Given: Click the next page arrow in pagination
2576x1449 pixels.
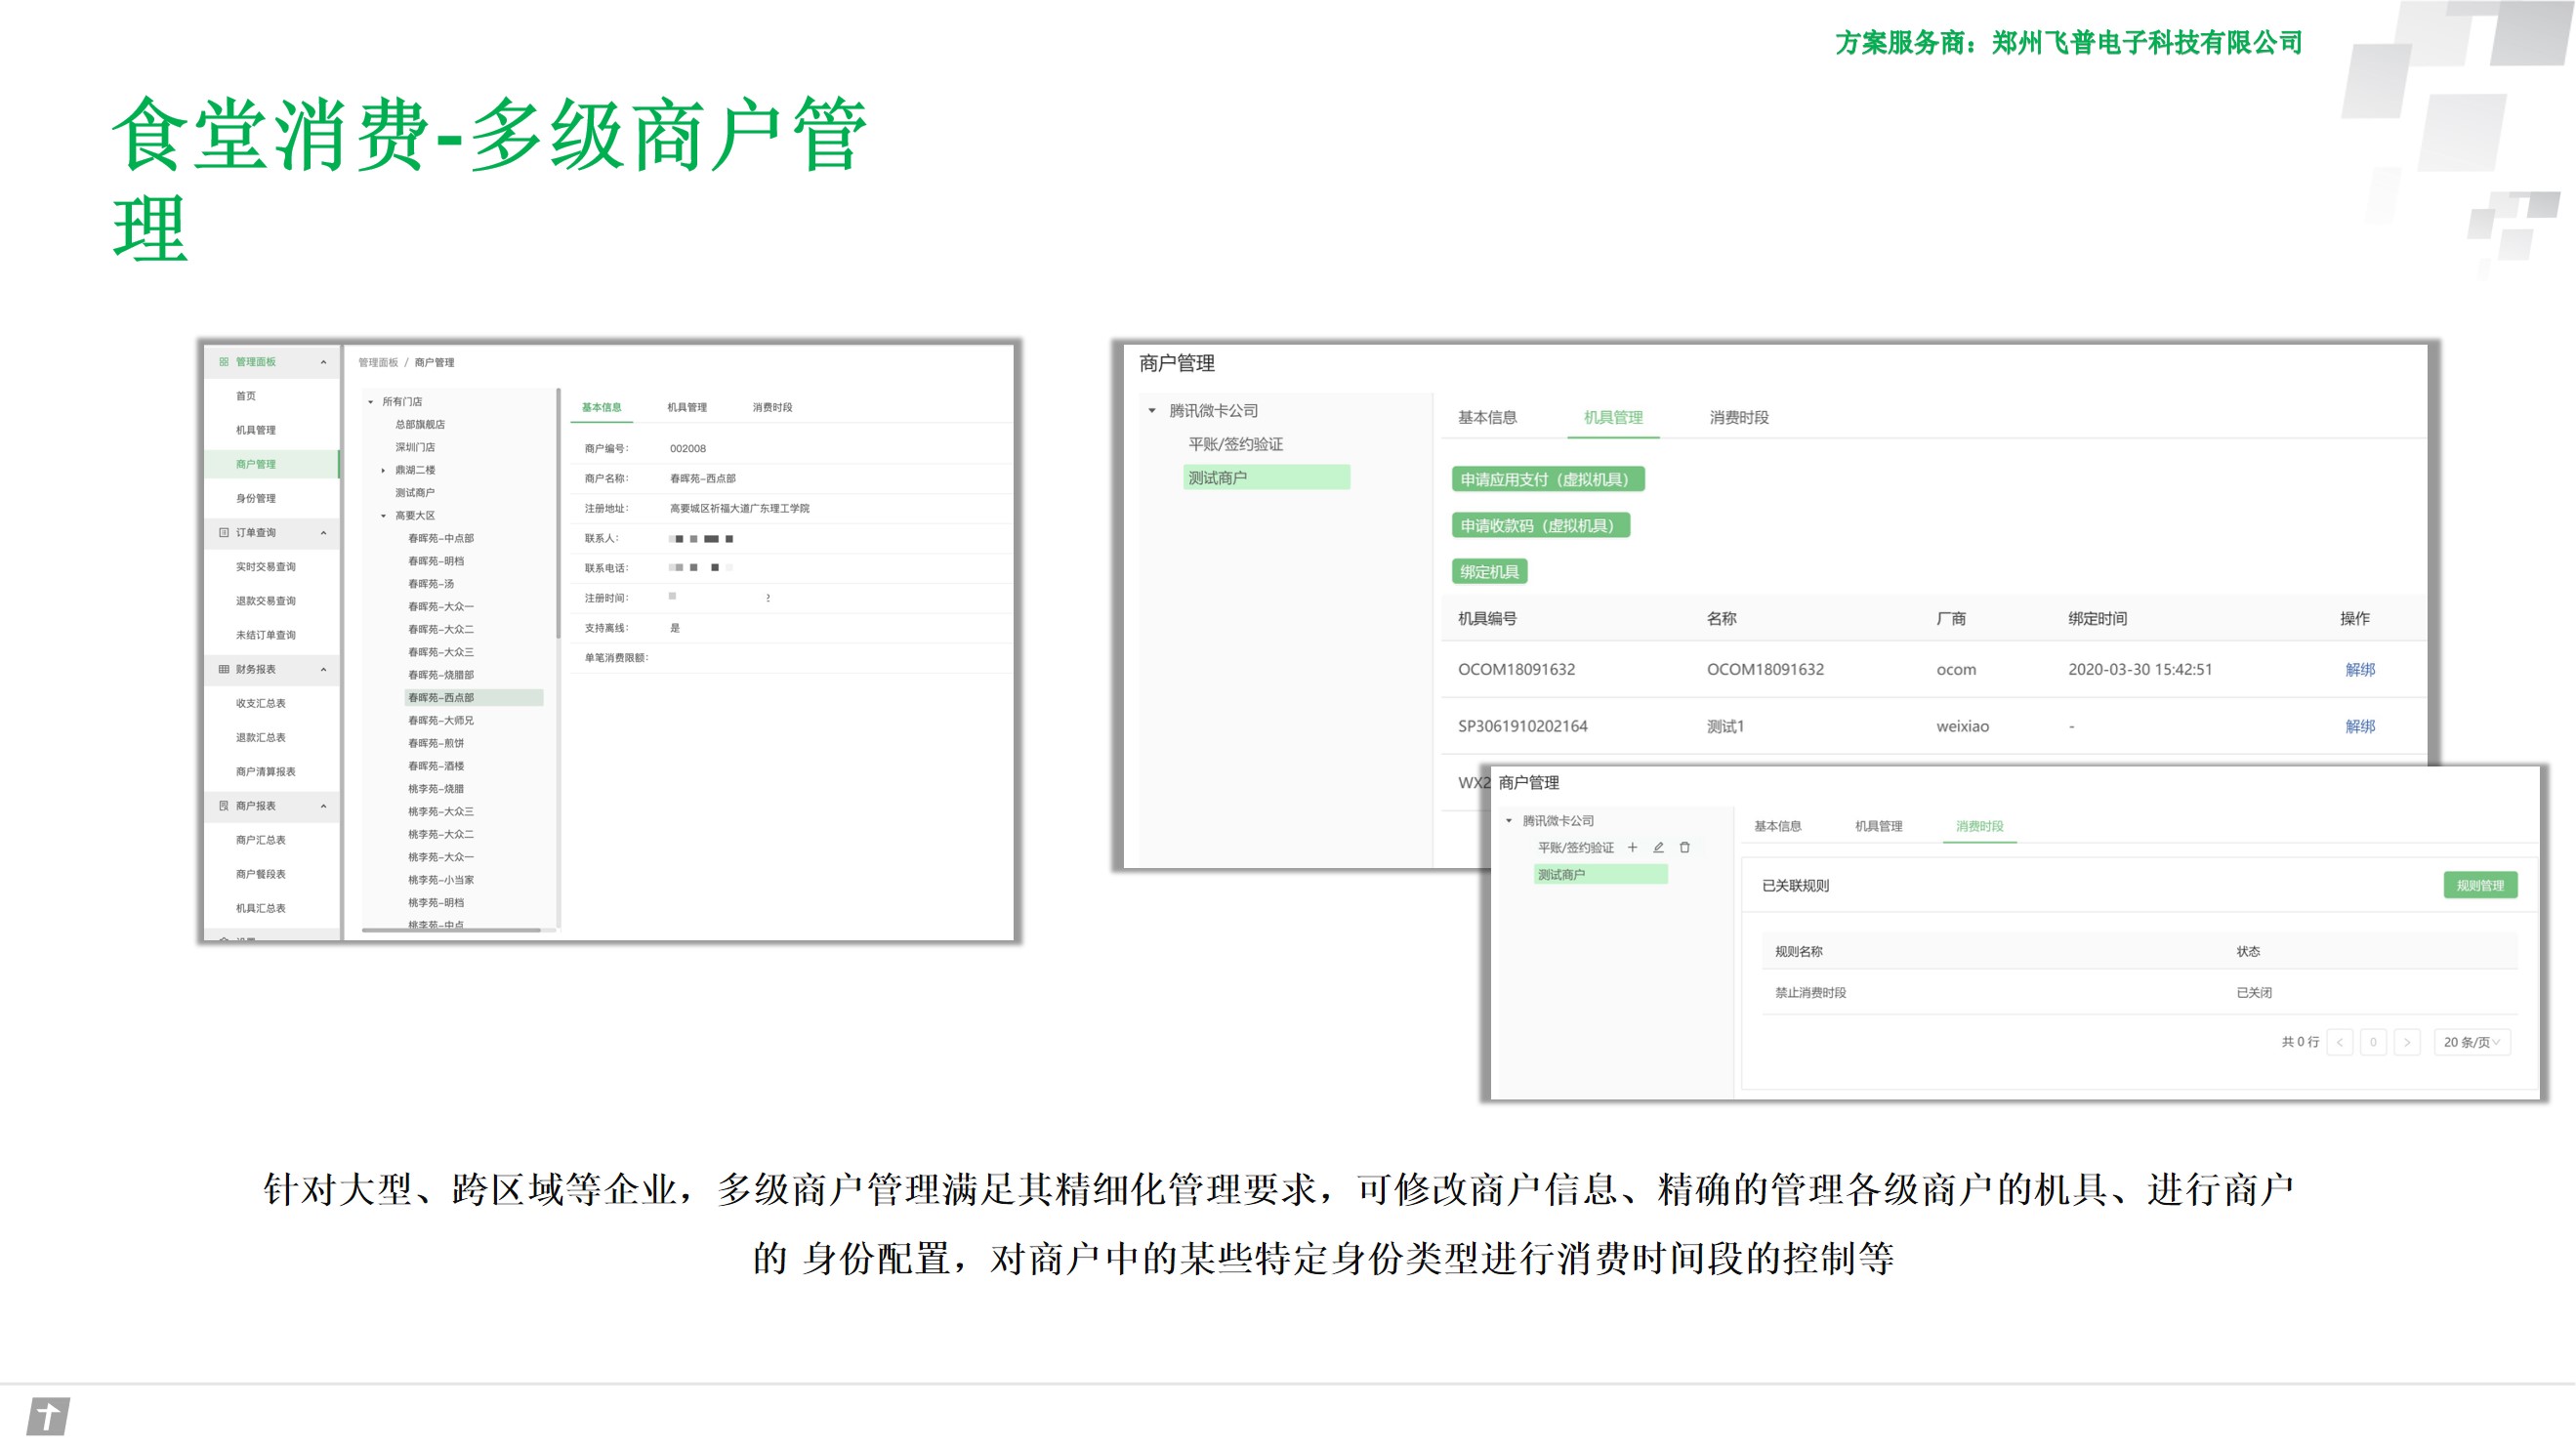Looking at the screenshot, I should tap(2407, 1042).
